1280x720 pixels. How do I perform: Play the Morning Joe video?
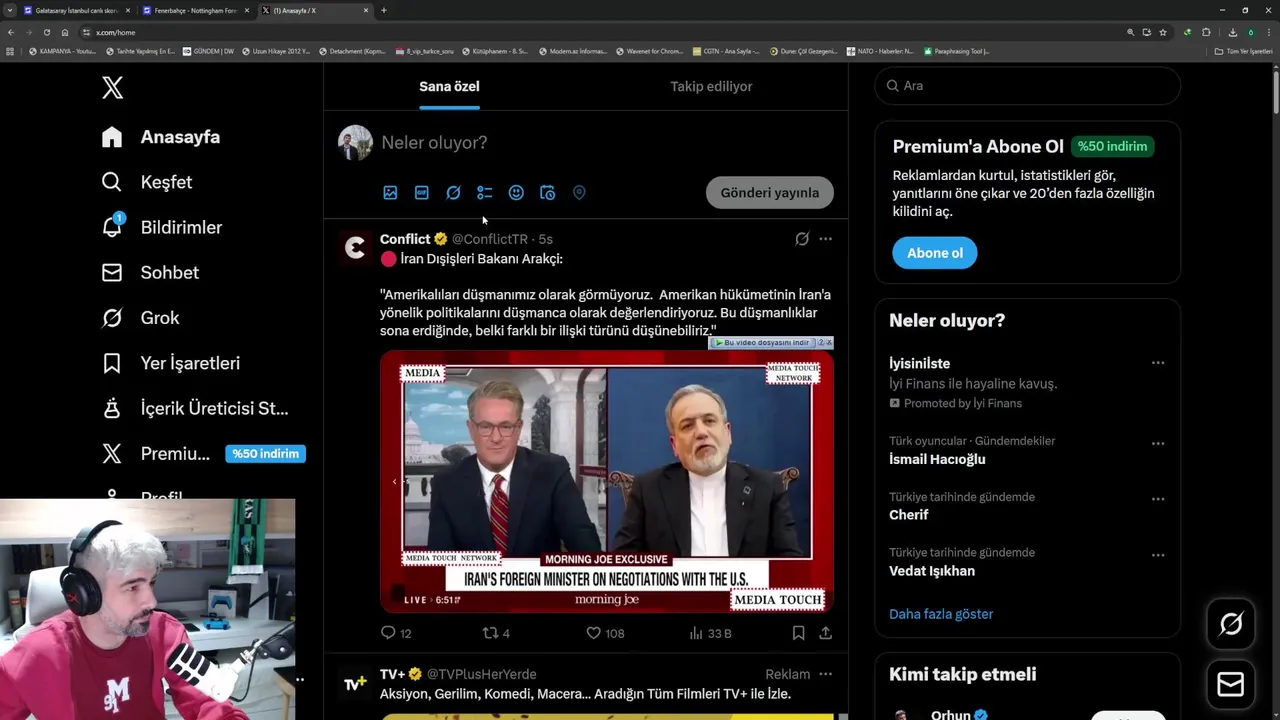pos(607,481)
